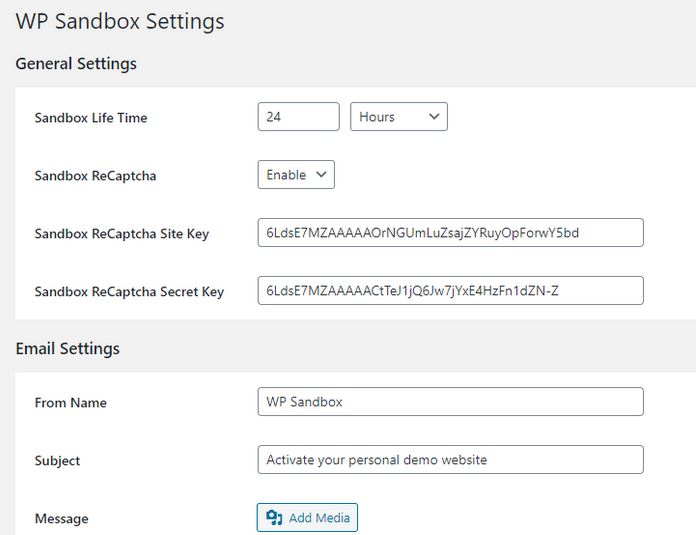Click the Sandbox ReCaptcha Secret Key label
Viewport: 696px width, 535px height.
(129, 292)
